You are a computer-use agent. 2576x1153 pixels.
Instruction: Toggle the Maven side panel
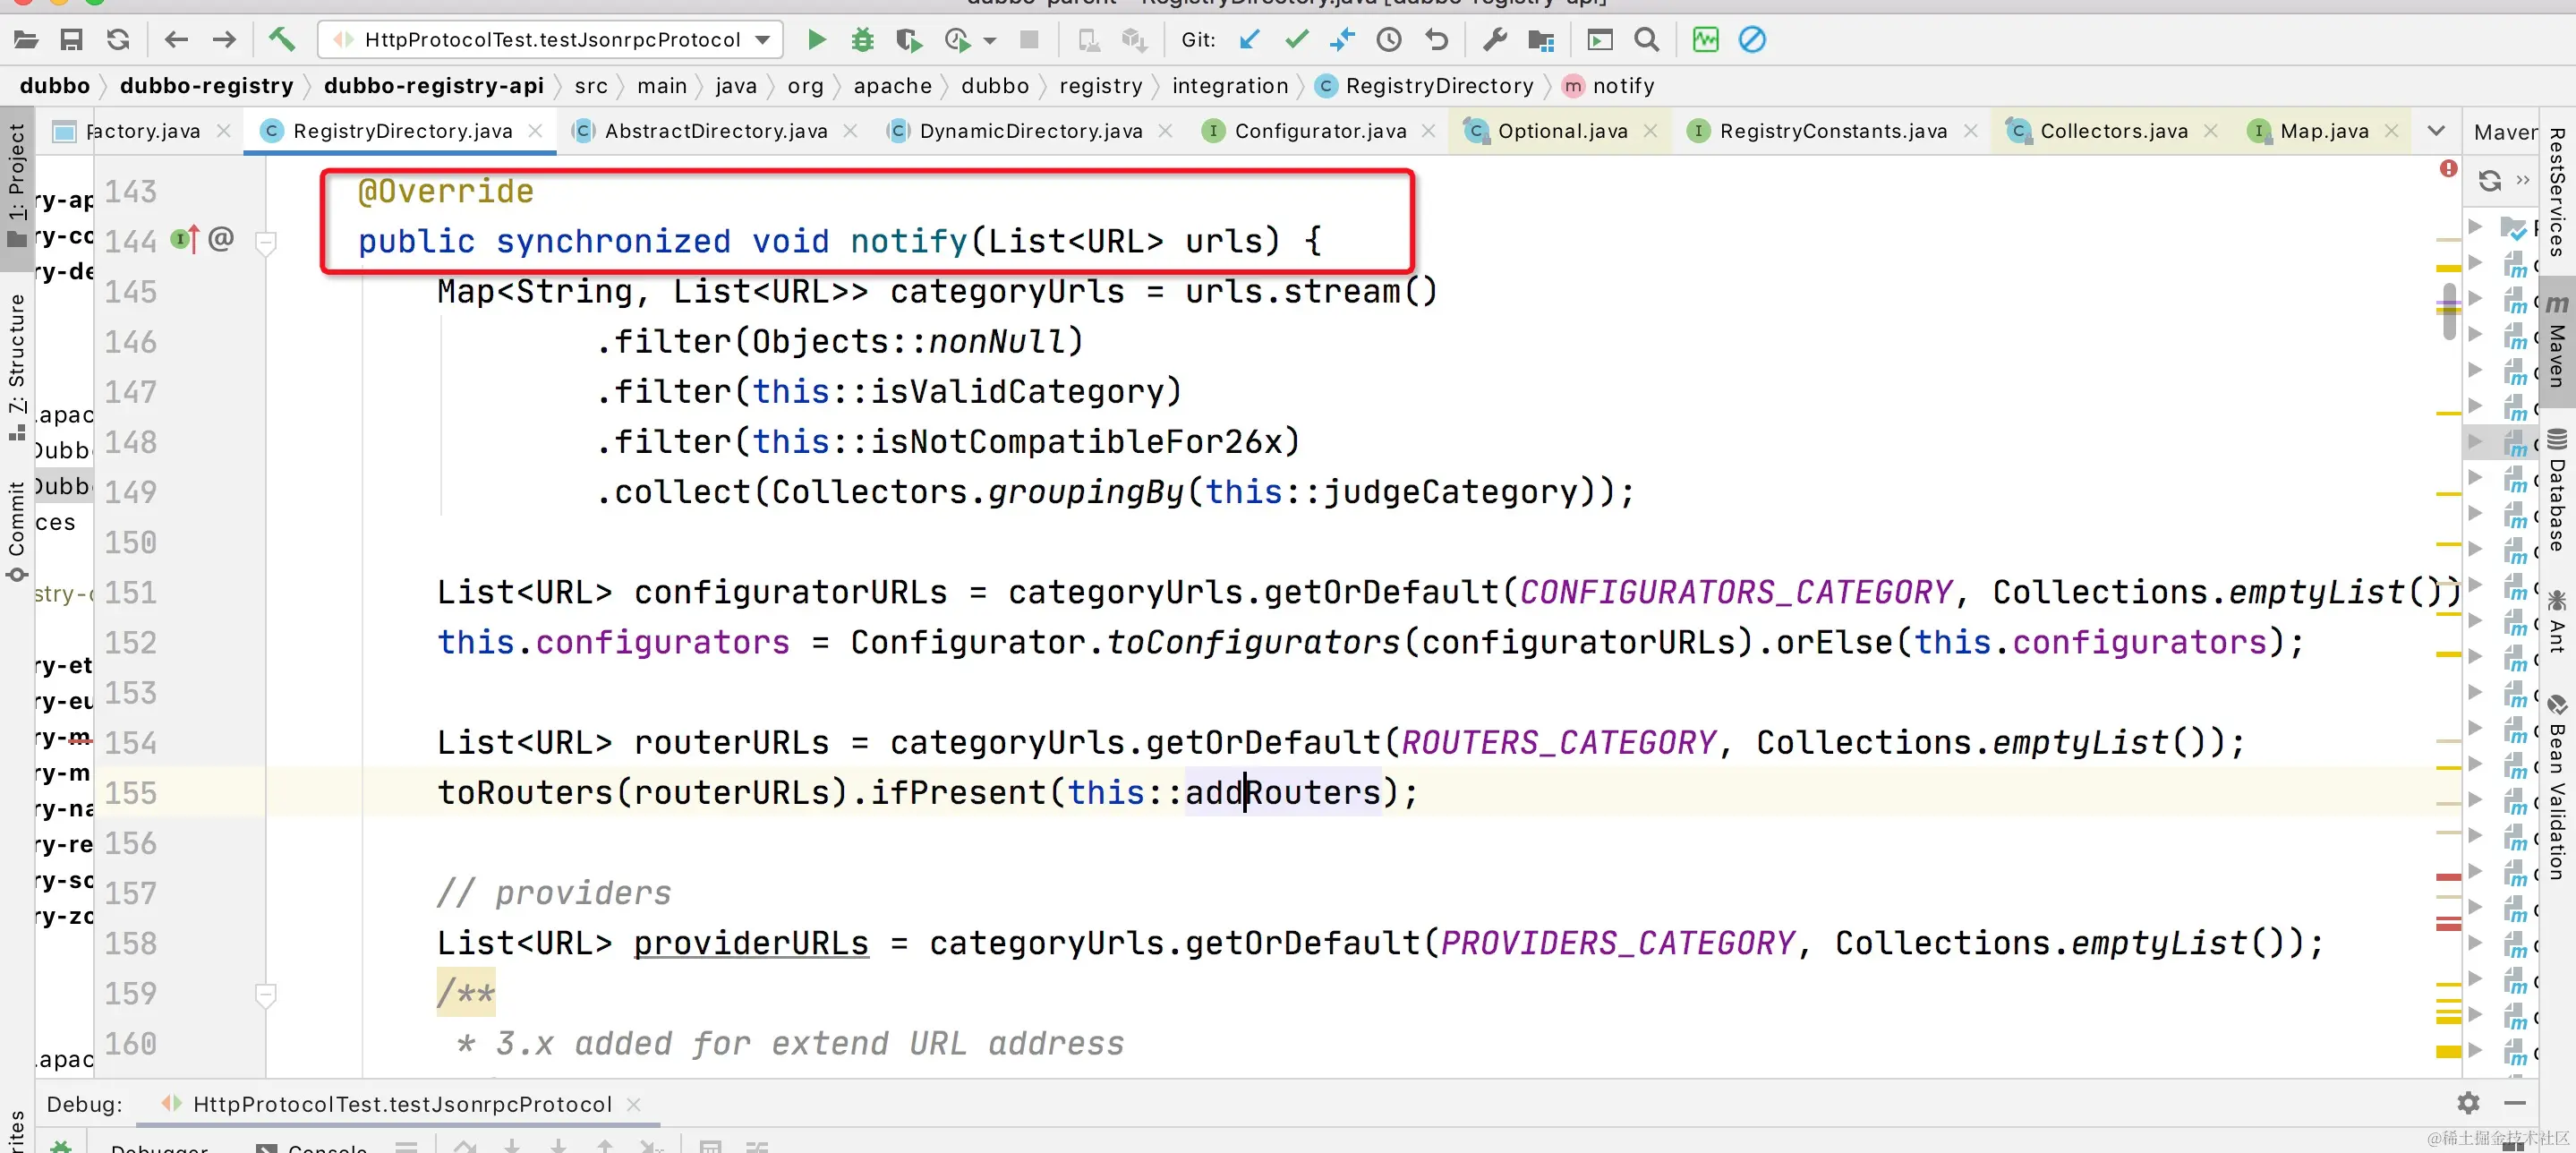point(2557,342)
